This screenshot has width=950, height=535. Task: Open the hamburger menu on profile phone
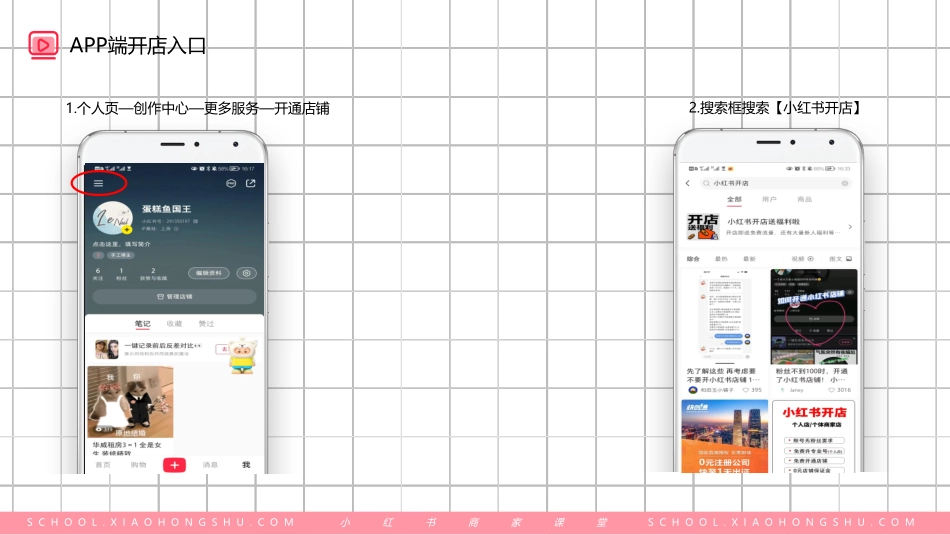point(98,183)
